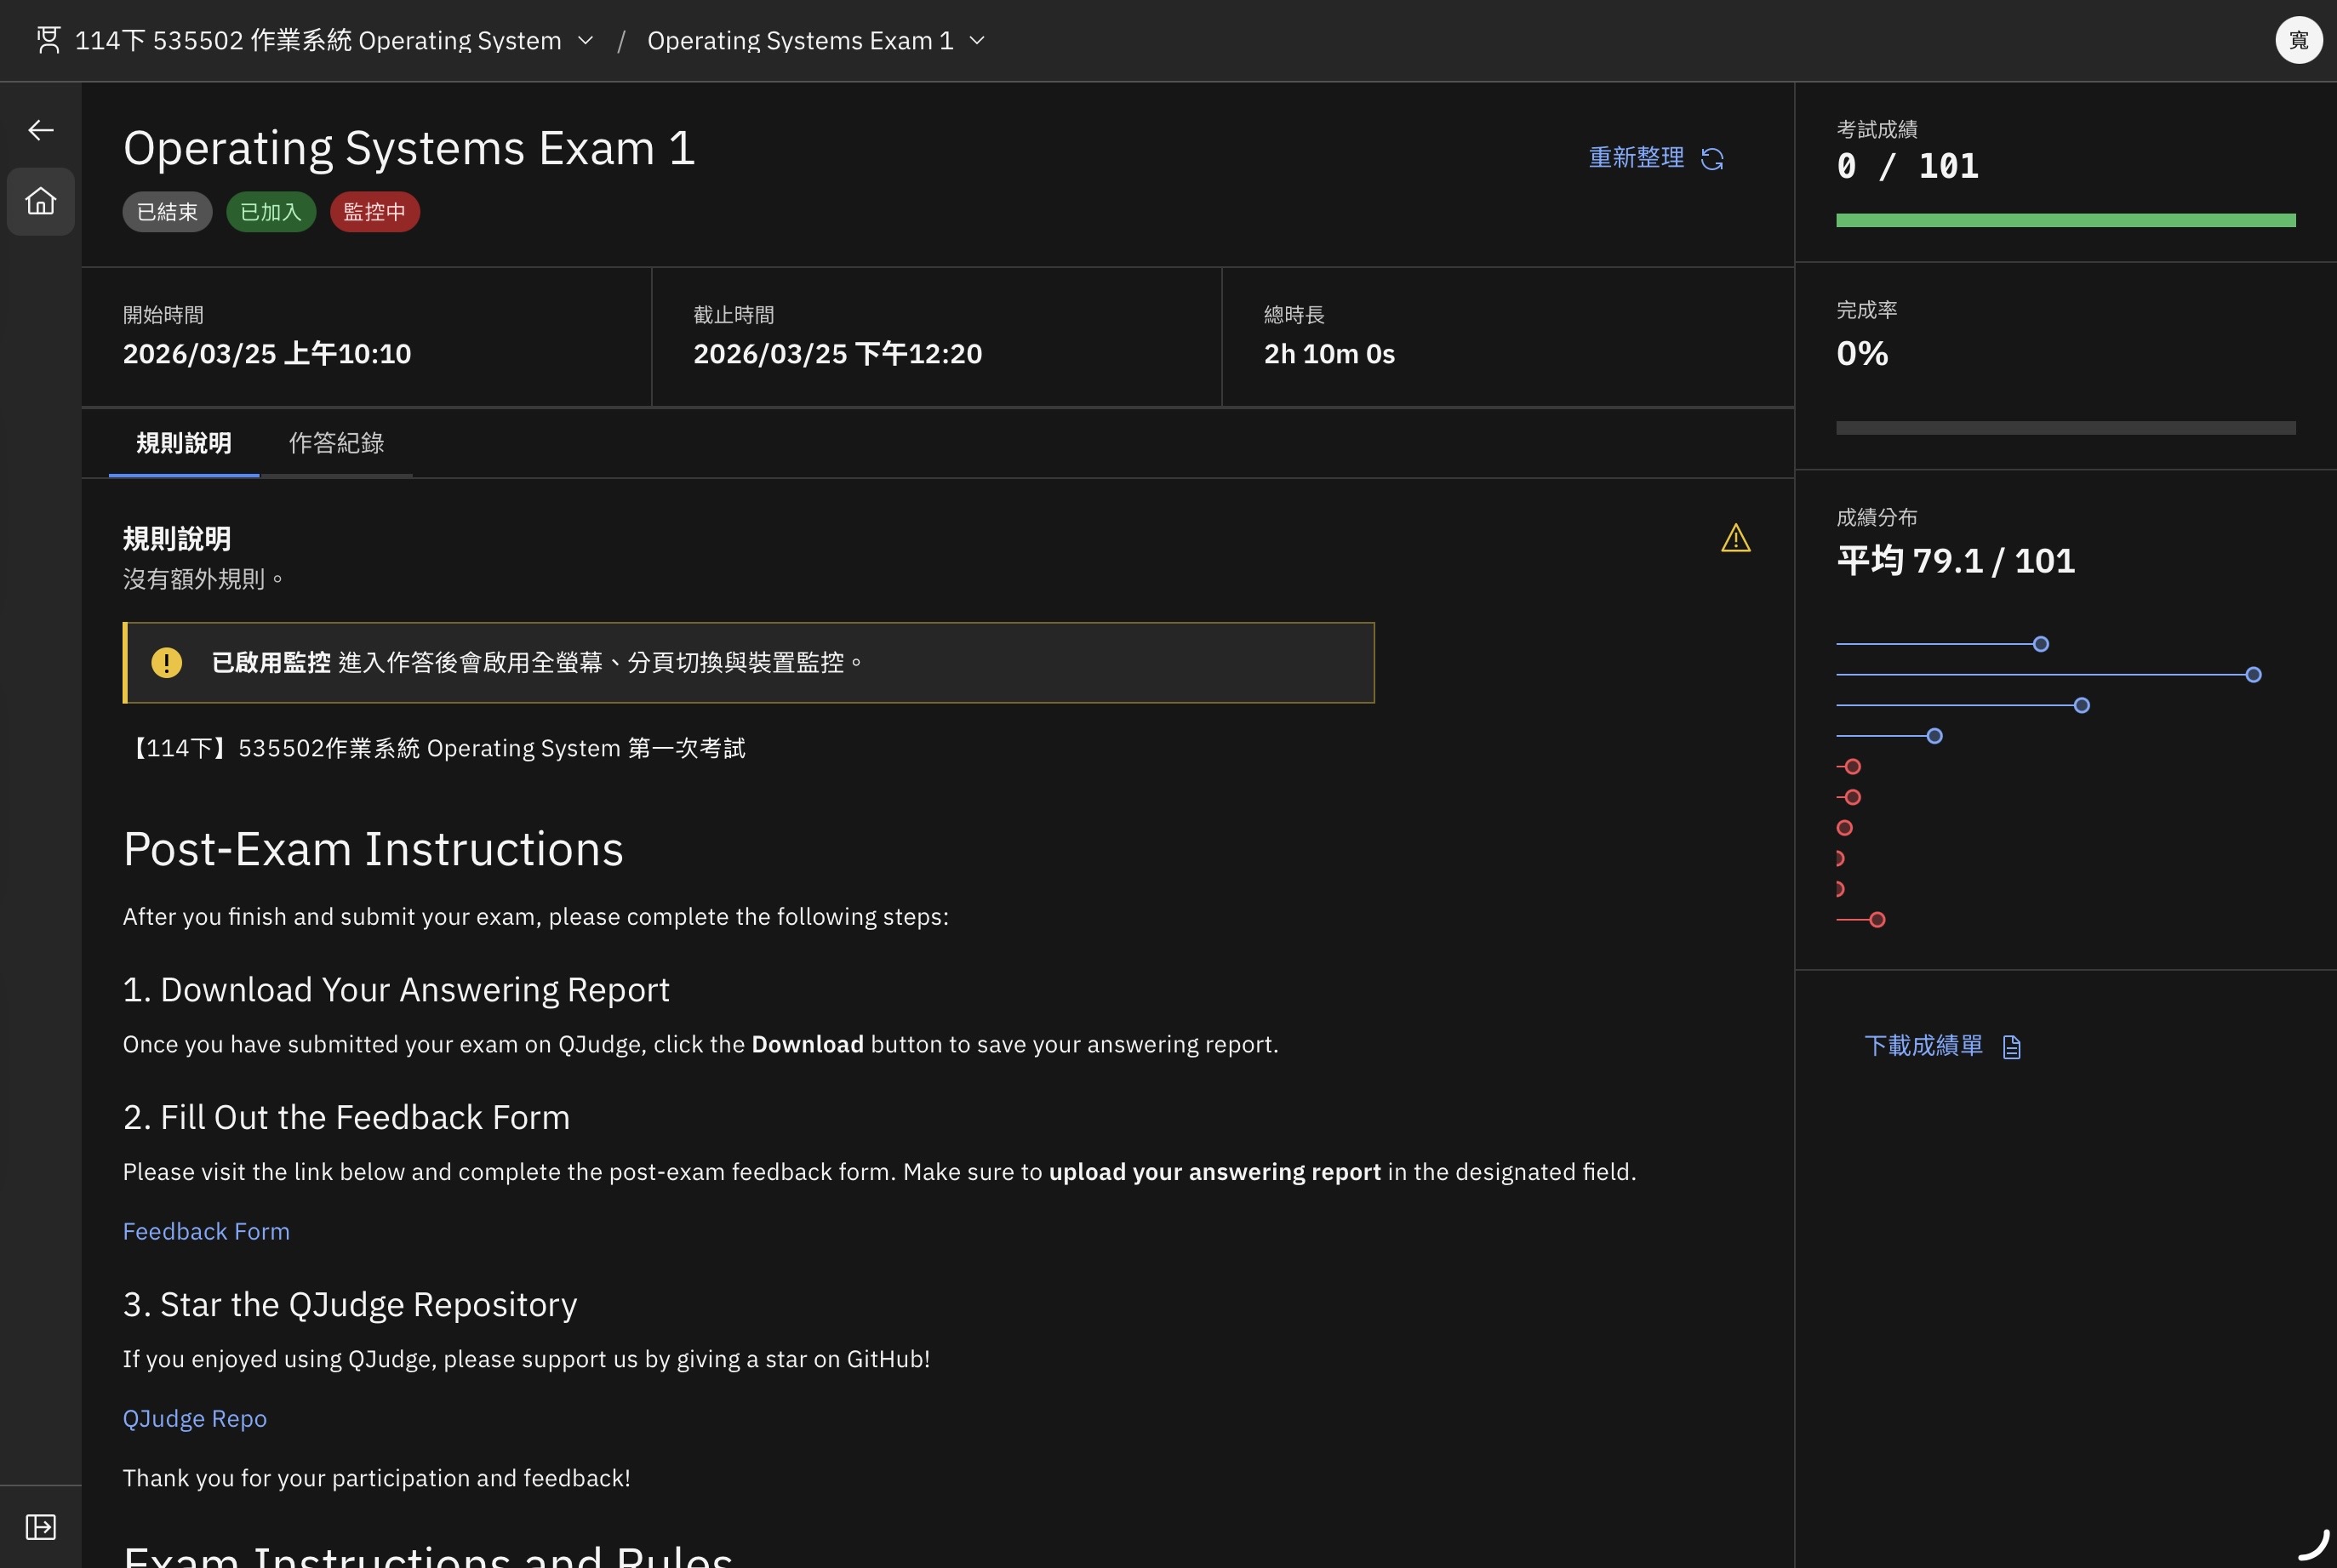
Task: Click the Post-Exam Instructions heading
Action: 373,849
